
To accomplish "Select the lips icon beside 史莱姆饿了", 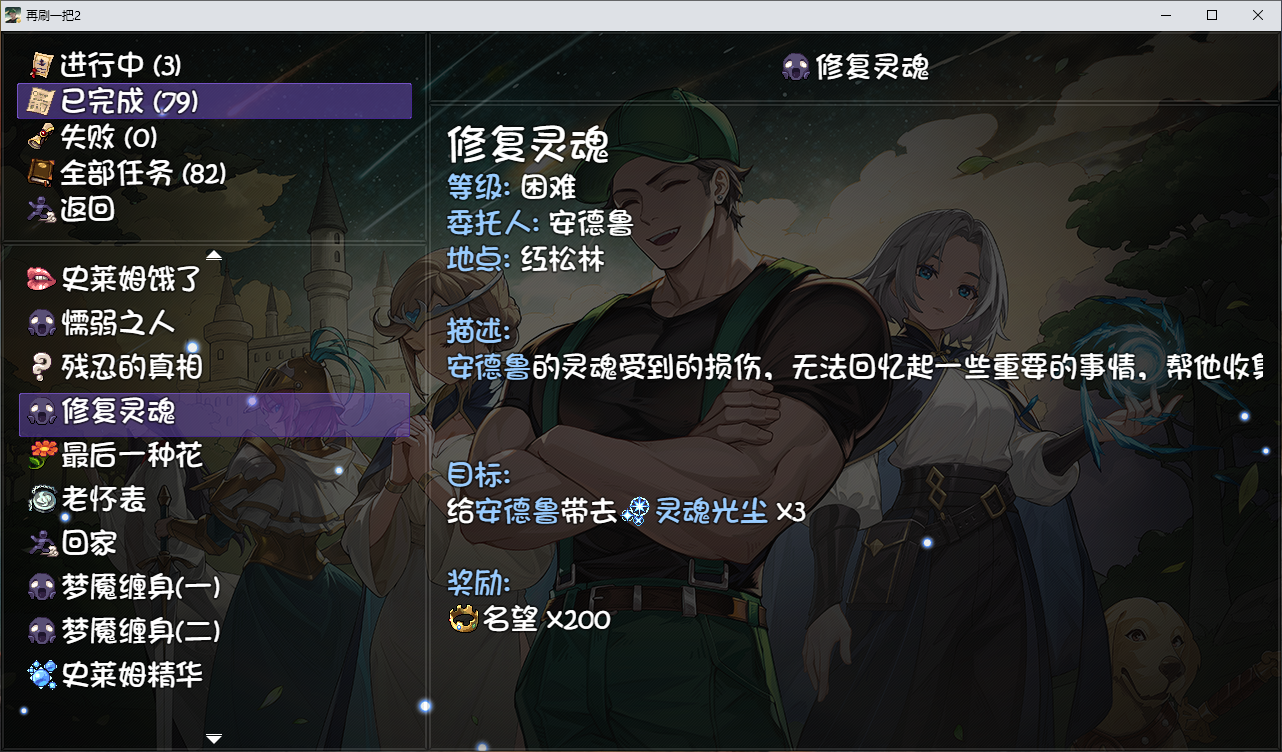I will click(x=41, y=280).
